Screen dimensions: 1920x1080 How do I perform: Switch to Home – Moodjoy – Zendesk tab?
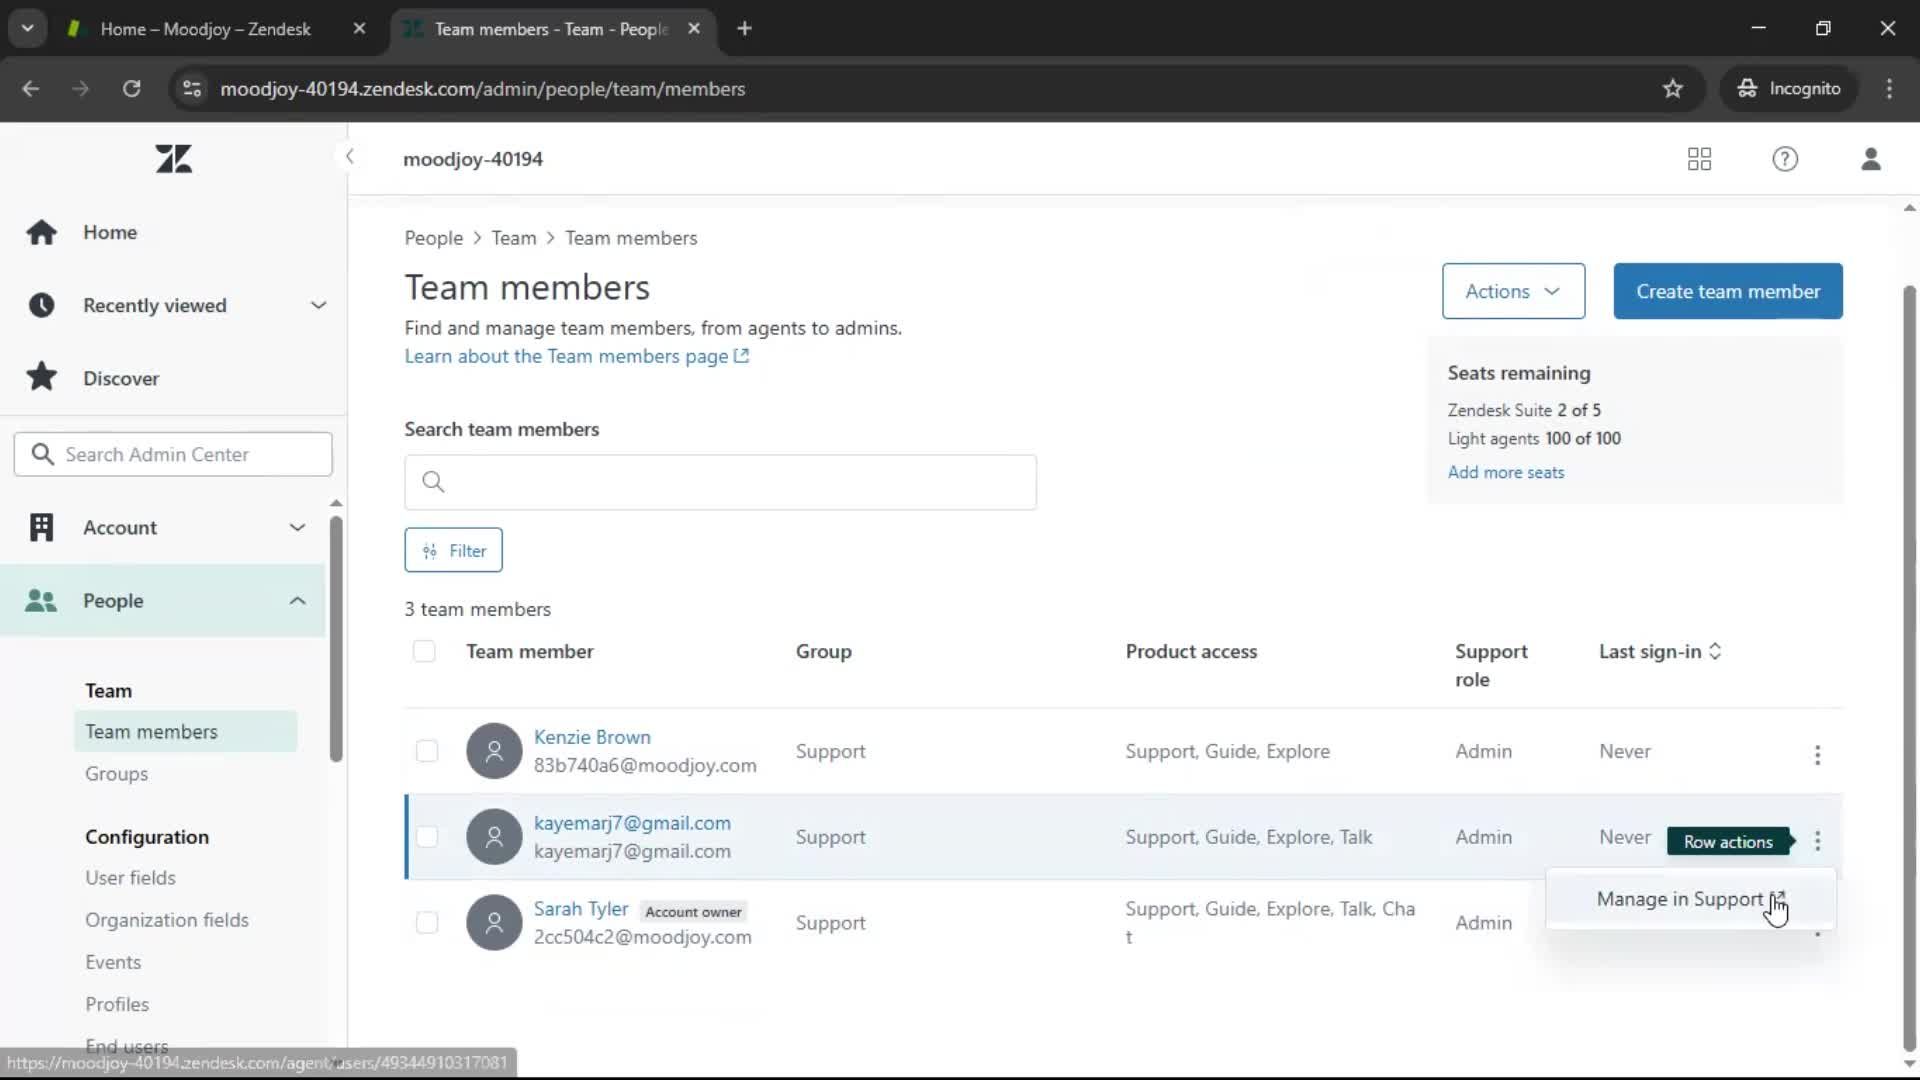205,28
